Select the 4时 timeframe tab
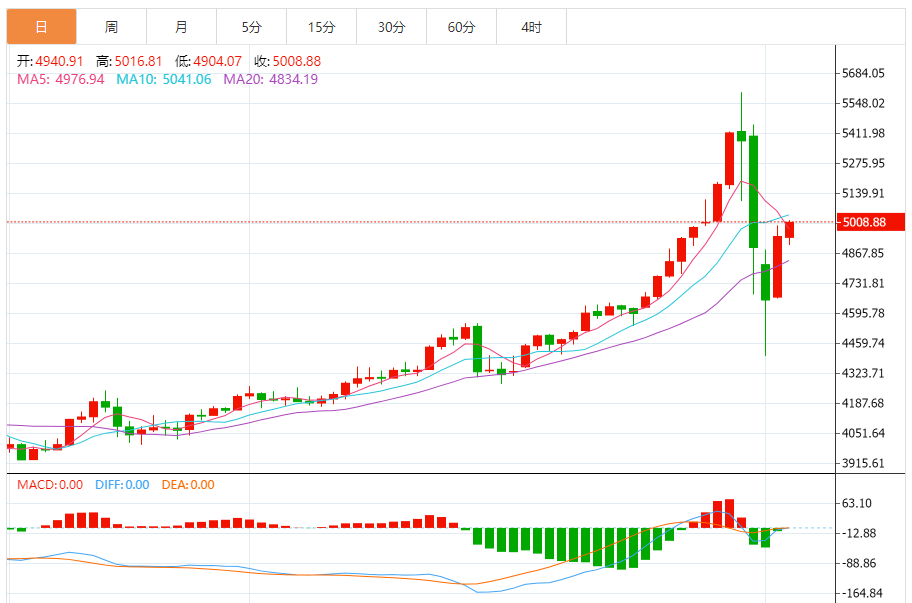Viewport: 912px width, 603px height. (531, 27)
